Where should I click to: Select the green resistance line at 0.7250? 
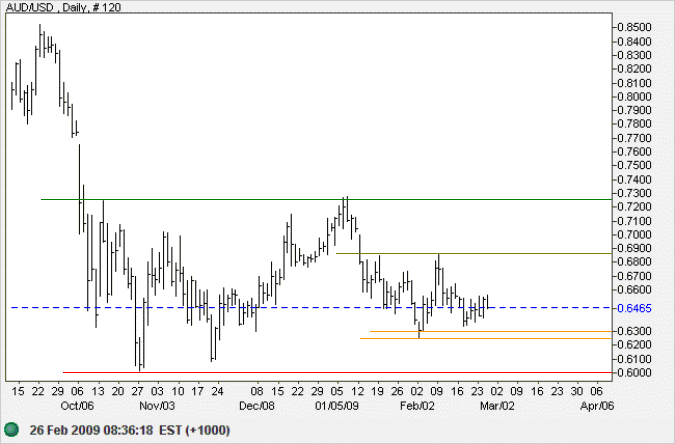click(326, 199)
